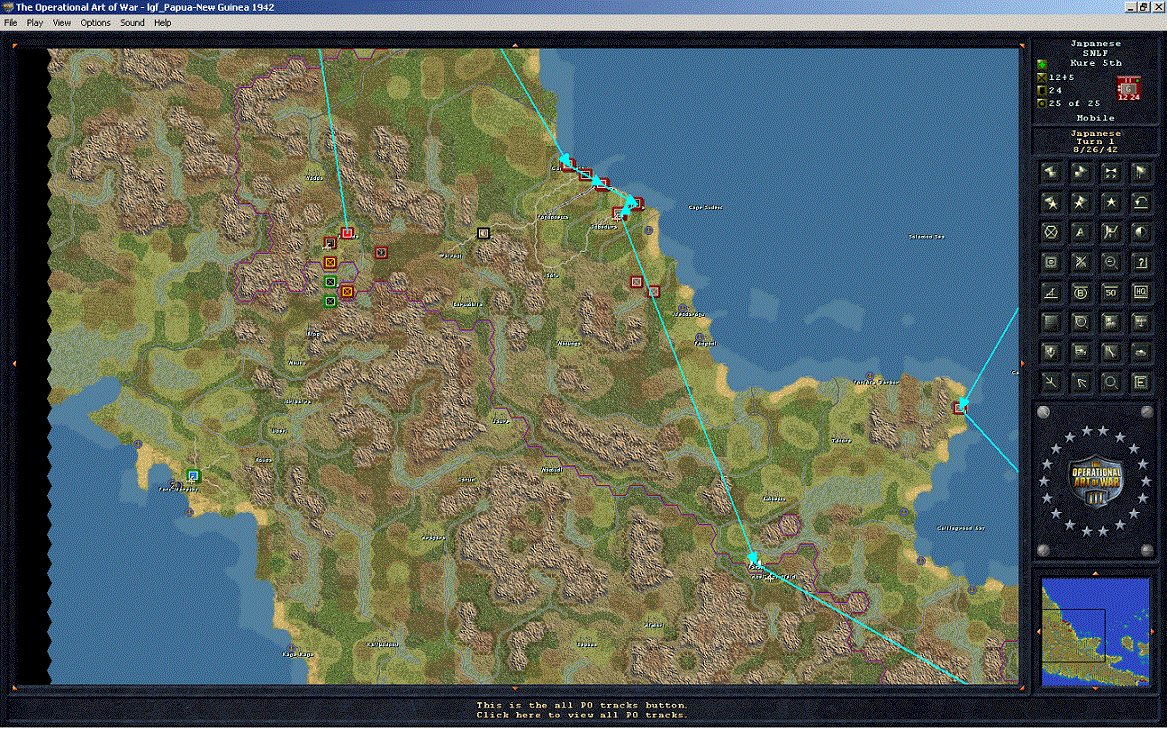Click the minimap right scroll arrow
Viewport: 1167px width, 729px height.
pyautogui.click(x=1154, y=631)
